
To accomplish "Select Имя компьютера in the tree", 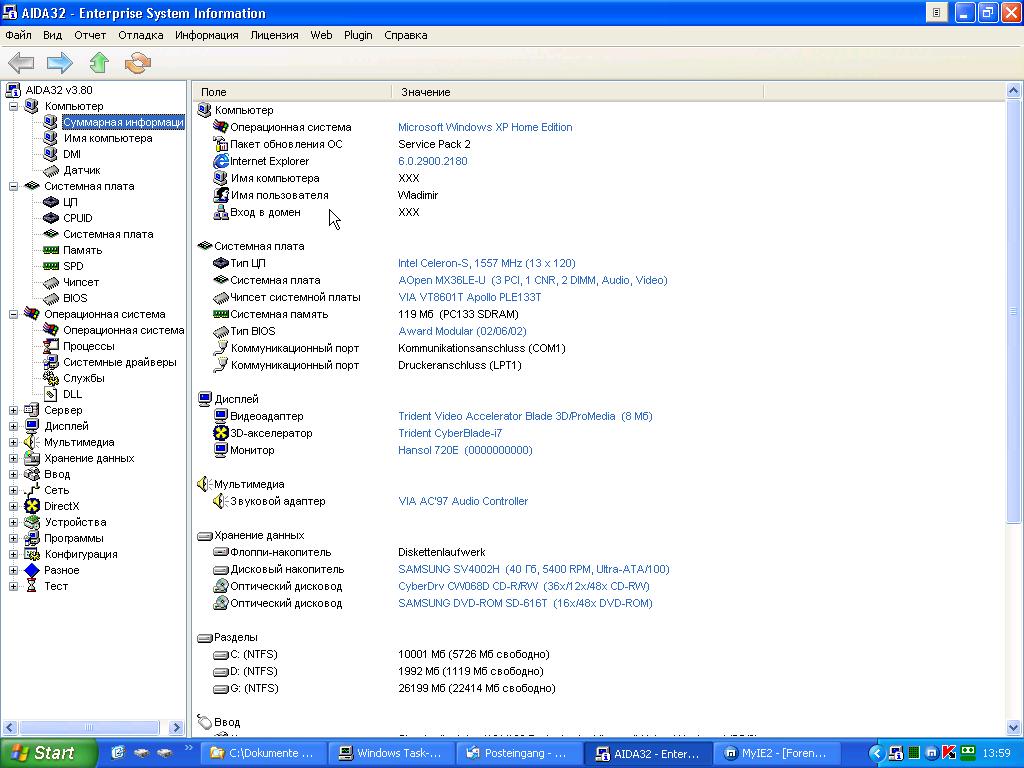I will pyautogui.click(x=108, y=138).
